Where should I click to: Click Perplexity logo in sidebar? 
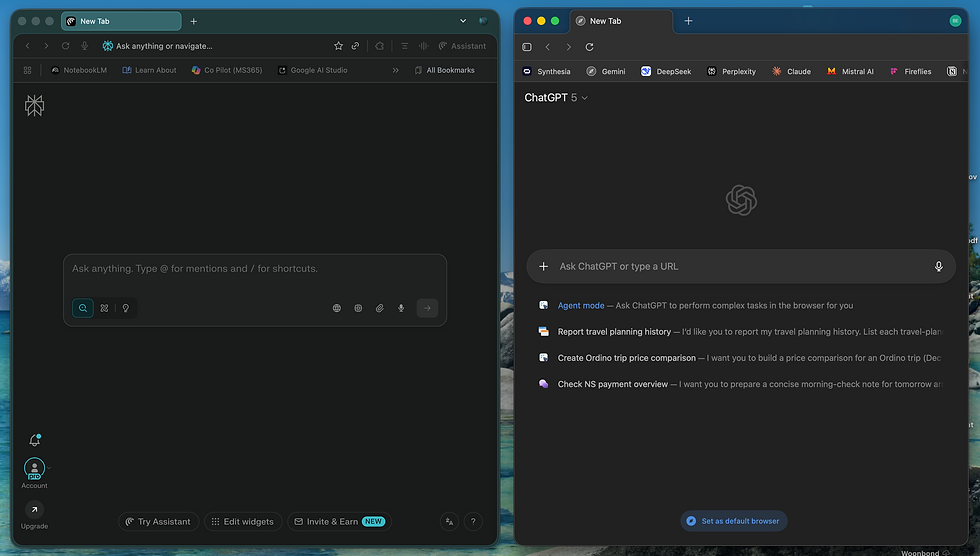tap(34, 106)
